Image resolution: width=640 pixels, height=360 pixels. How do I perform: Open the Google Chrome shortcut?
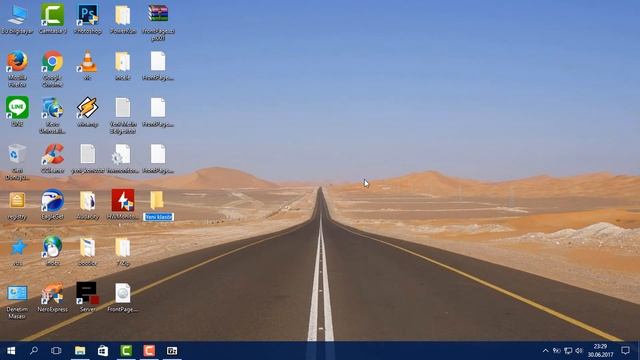52,61
